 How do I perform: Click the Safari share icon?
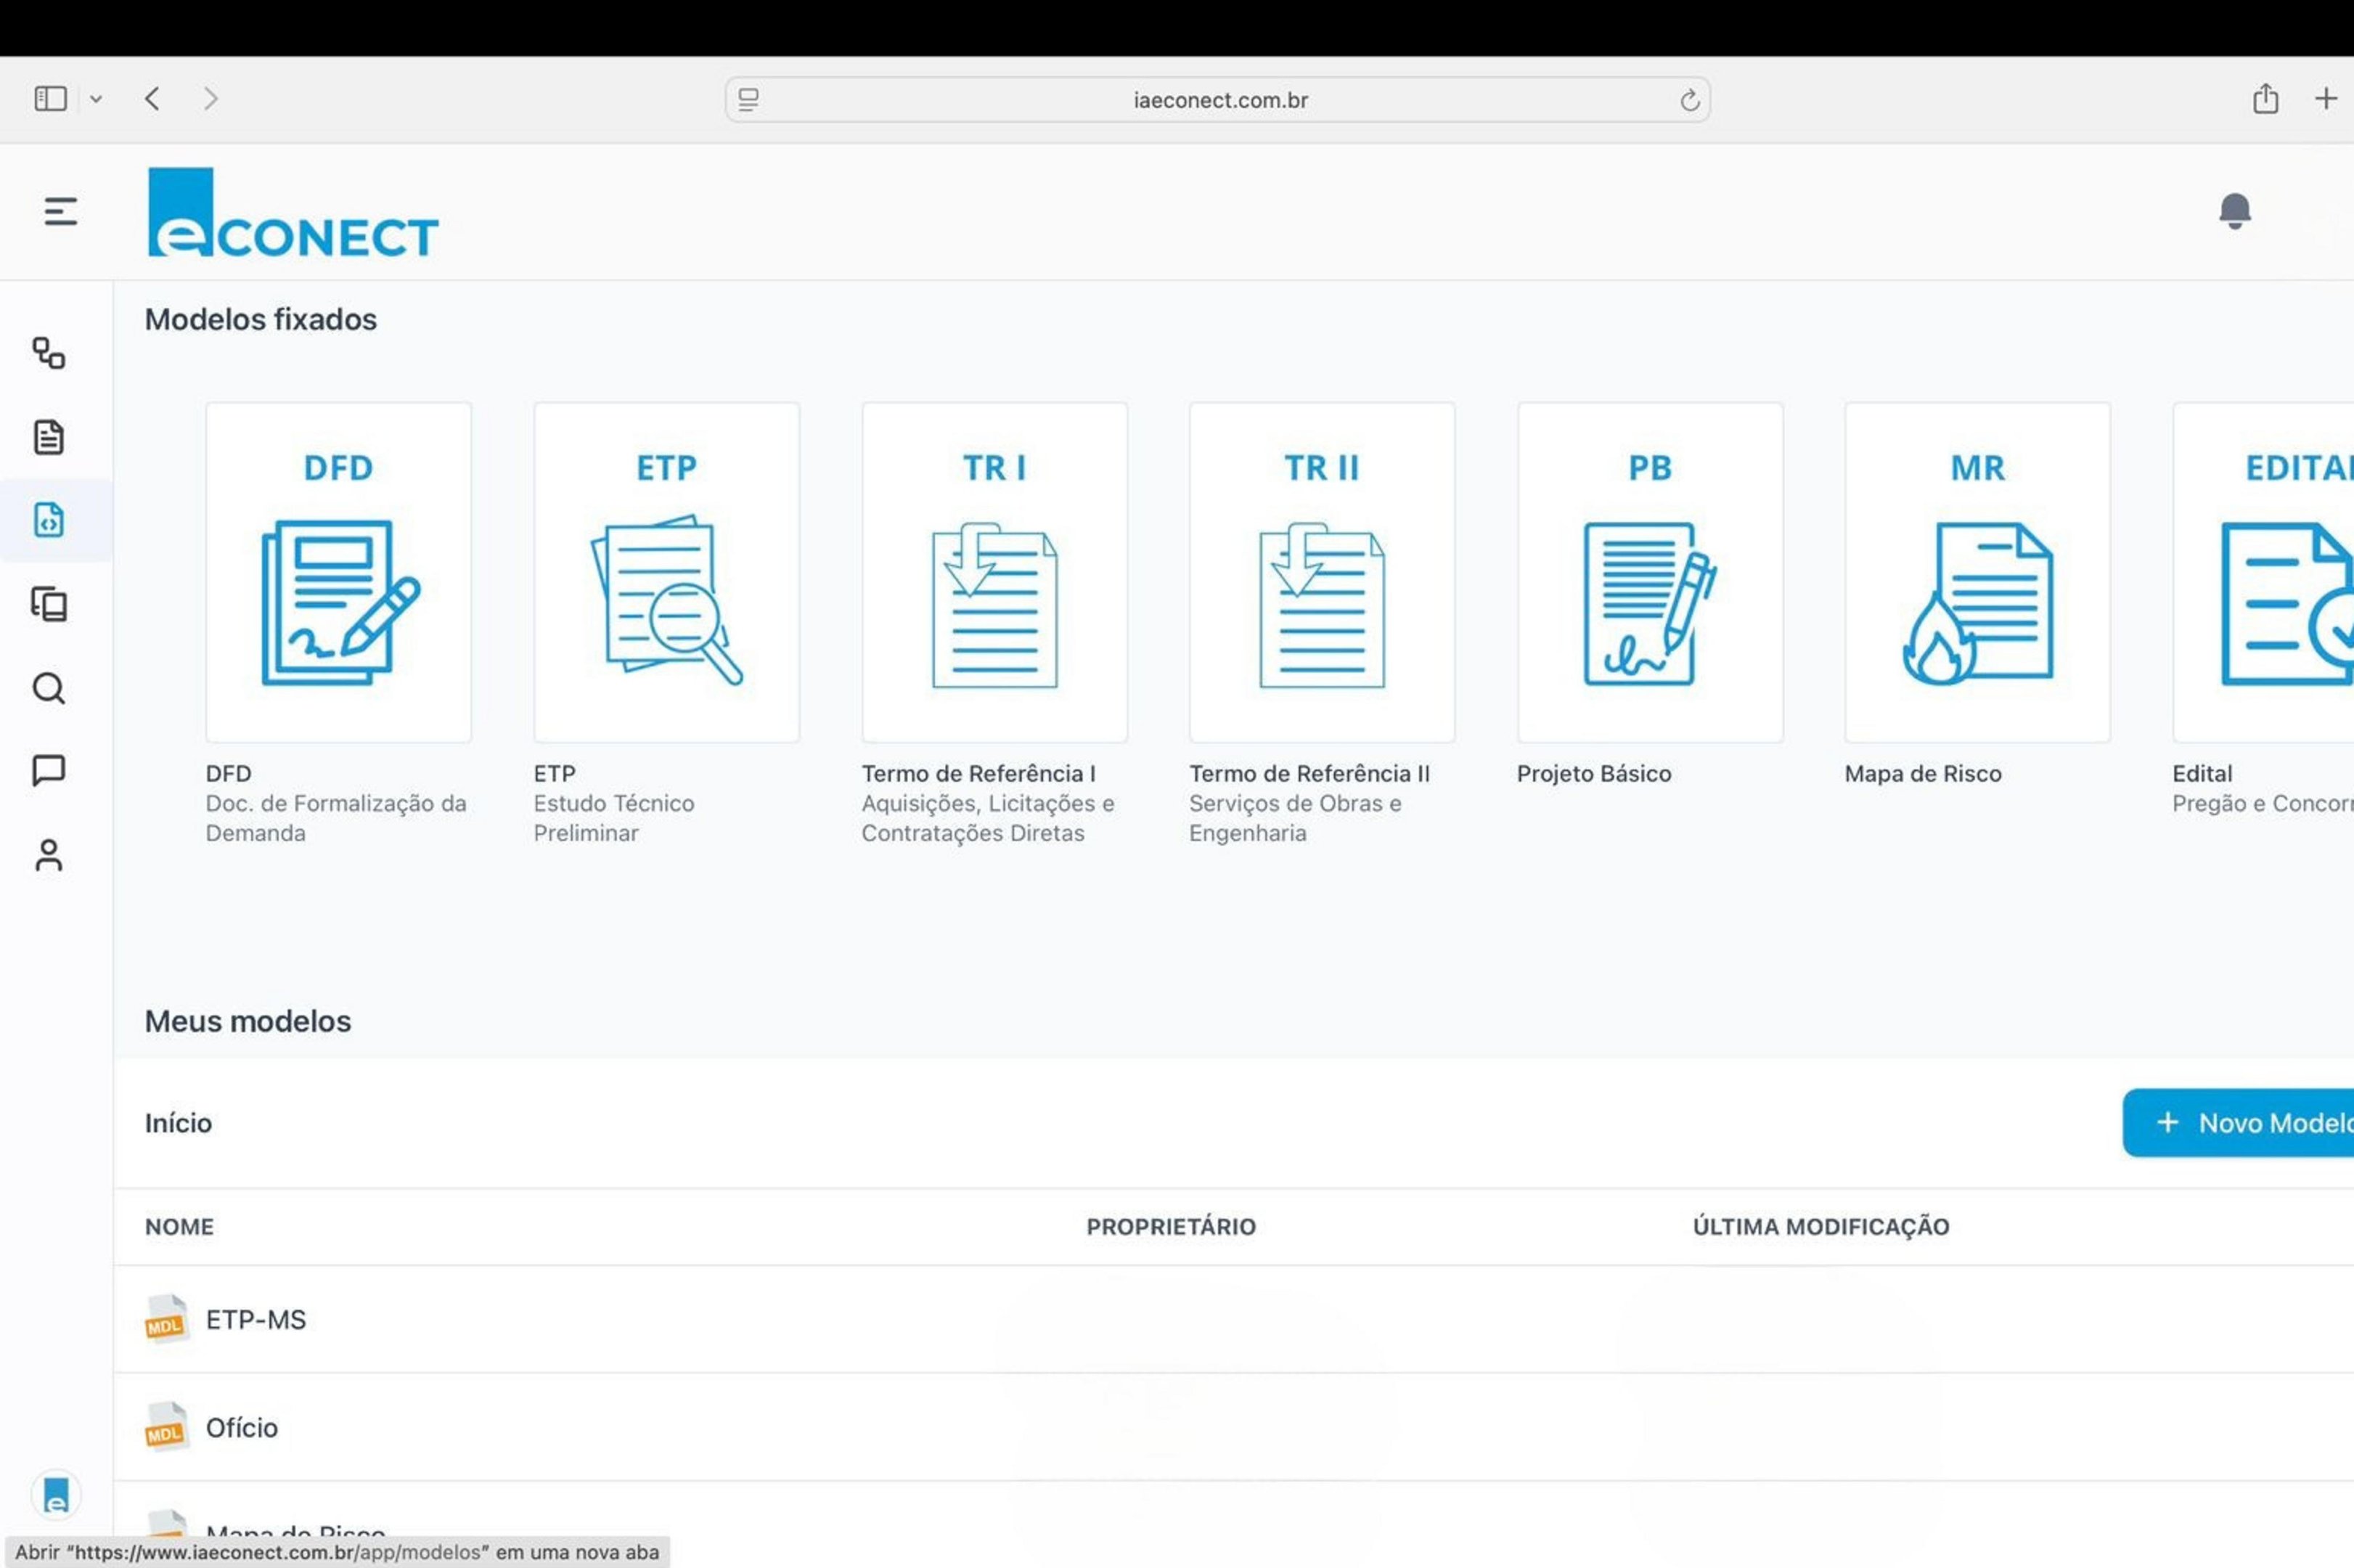(x=2265, y=99)
